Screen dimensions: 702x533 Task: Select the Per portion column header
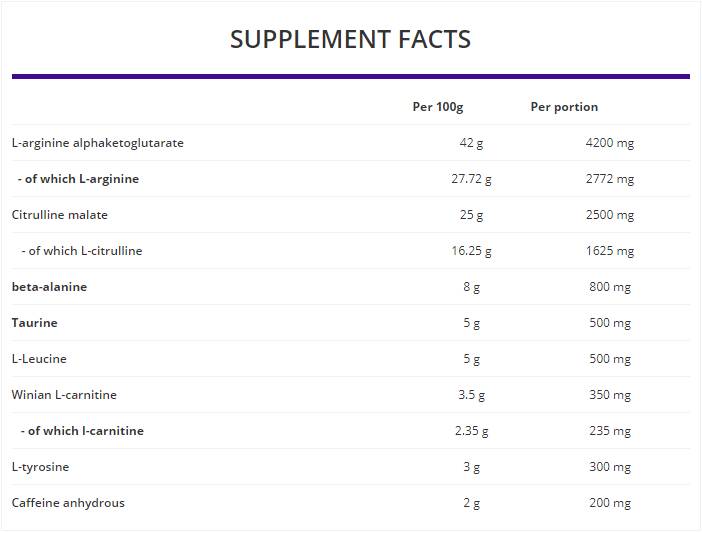pyautogui.click(x=564, y=107)
